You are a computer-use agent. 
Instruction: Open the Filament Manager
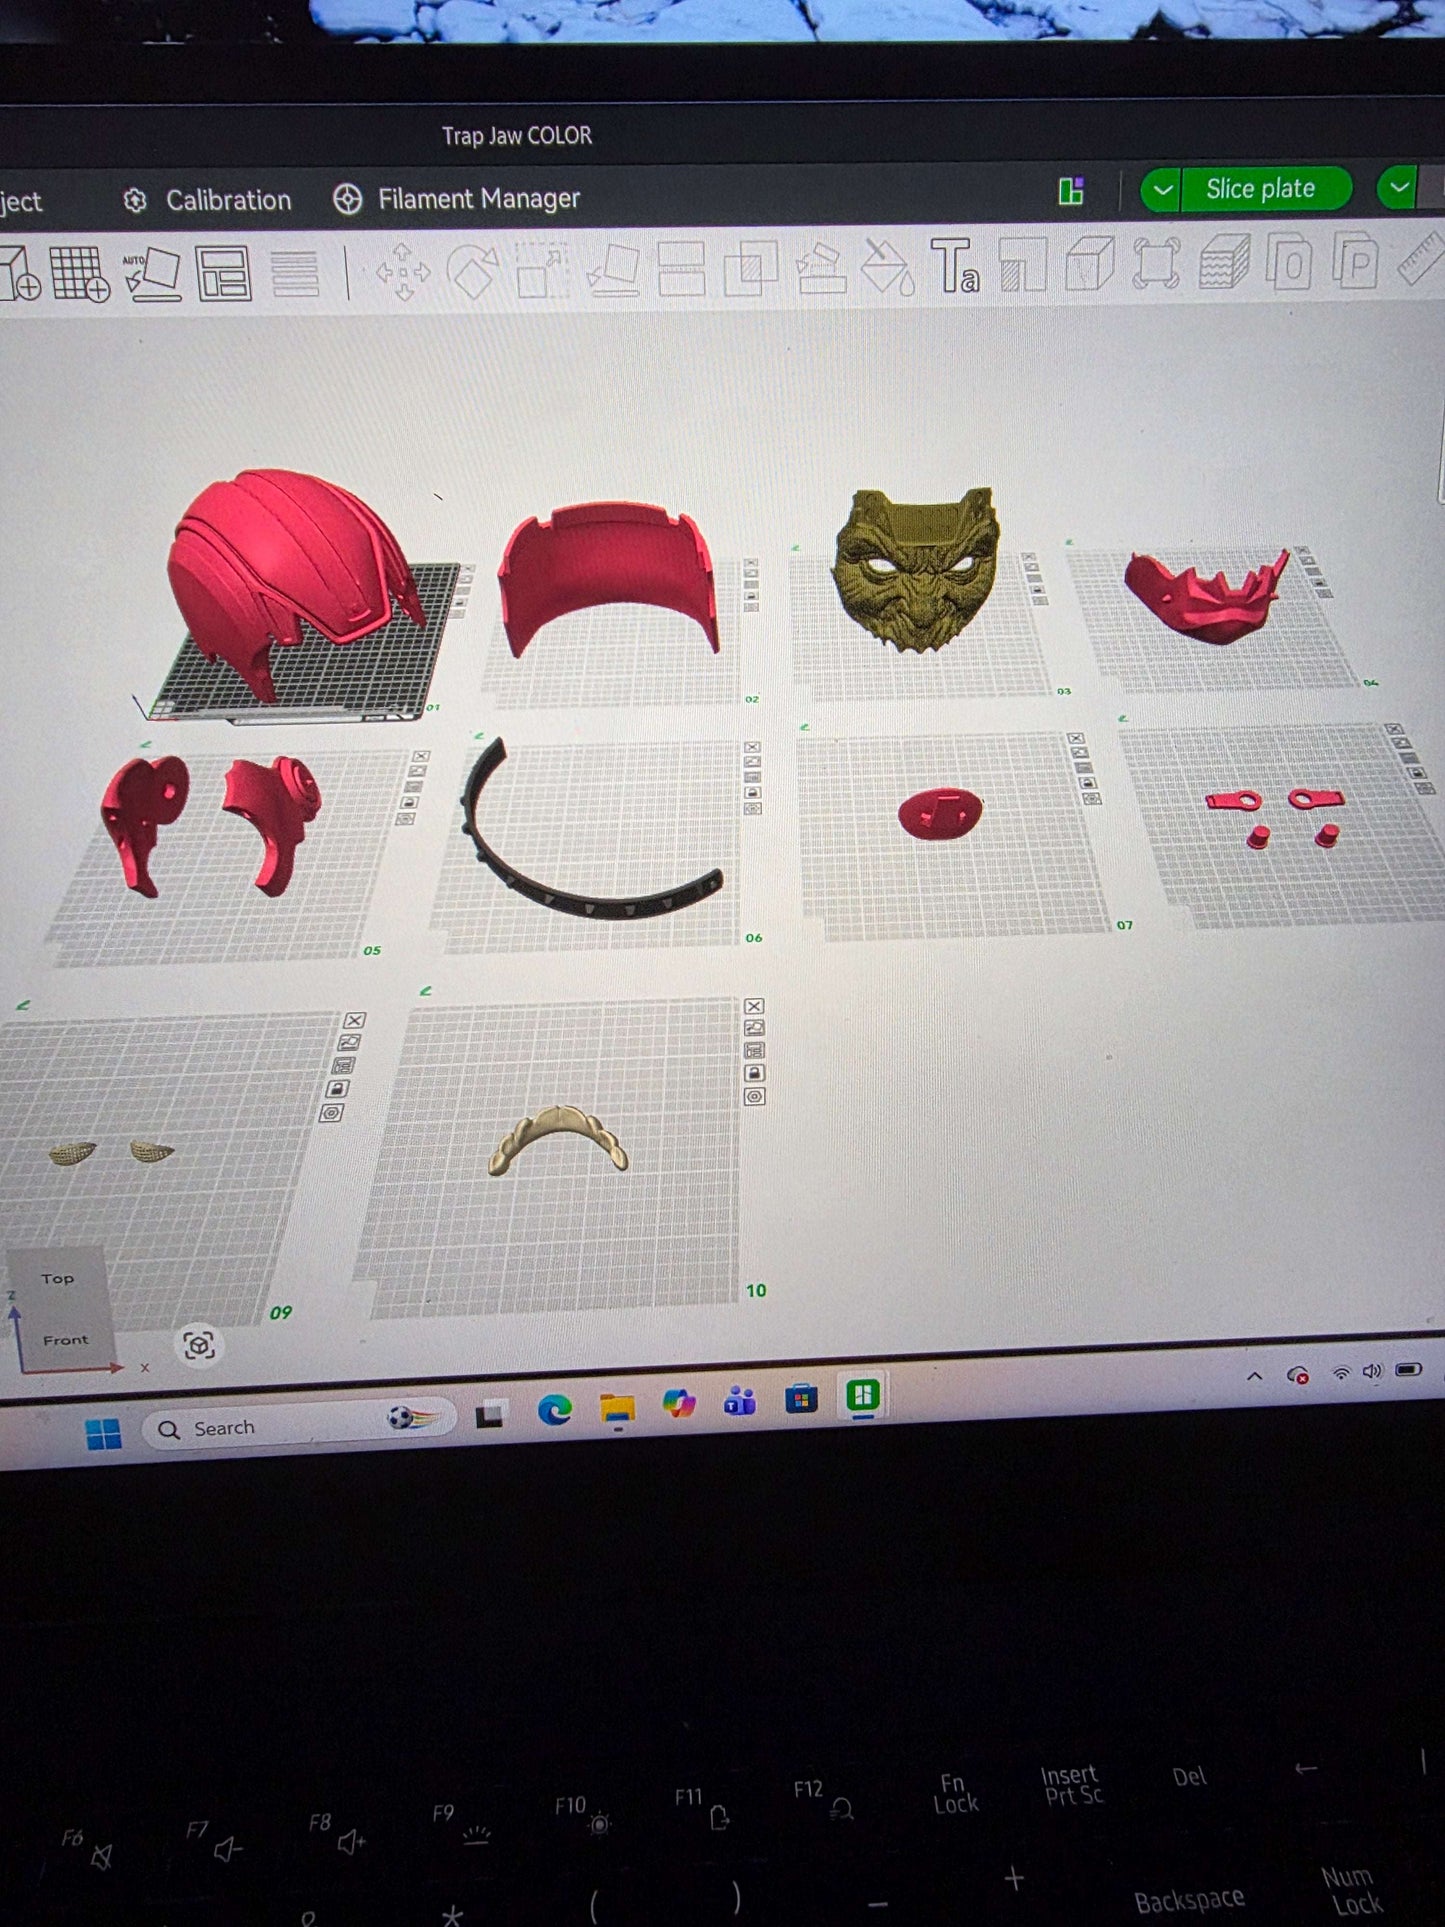pos(456,199)
